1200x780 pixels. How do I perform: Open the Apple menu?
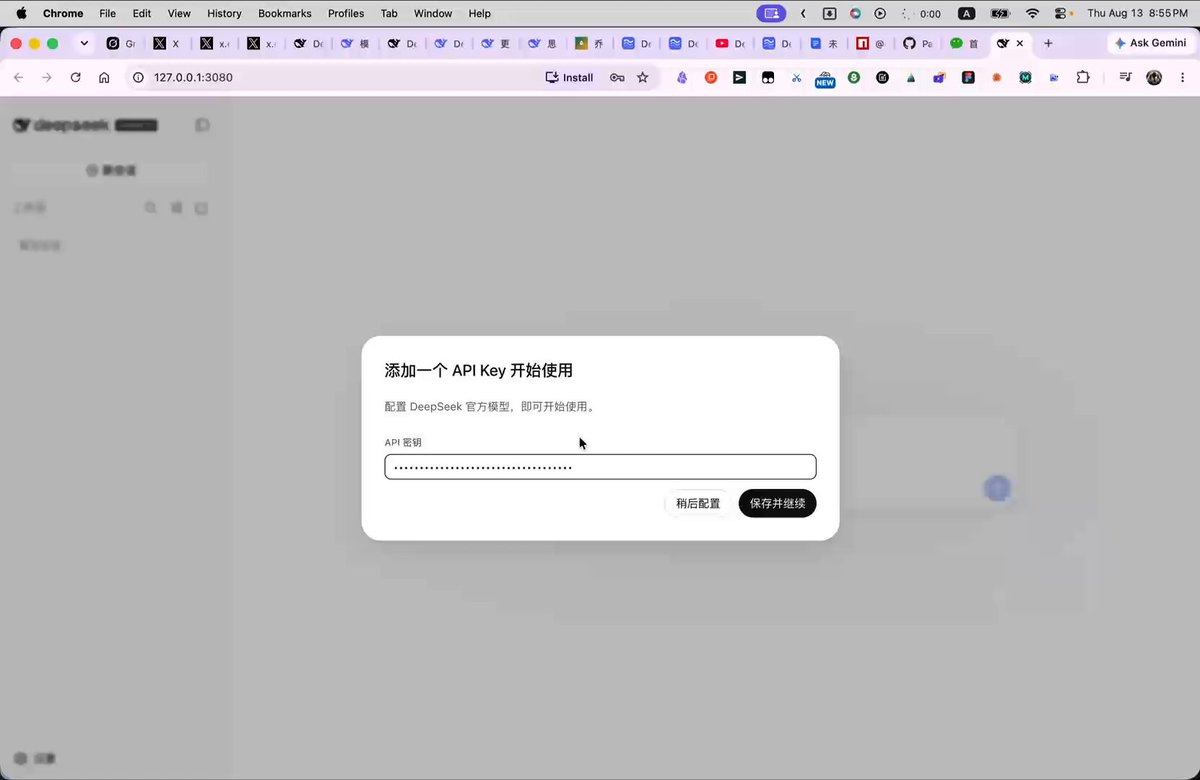click(21, 13)
